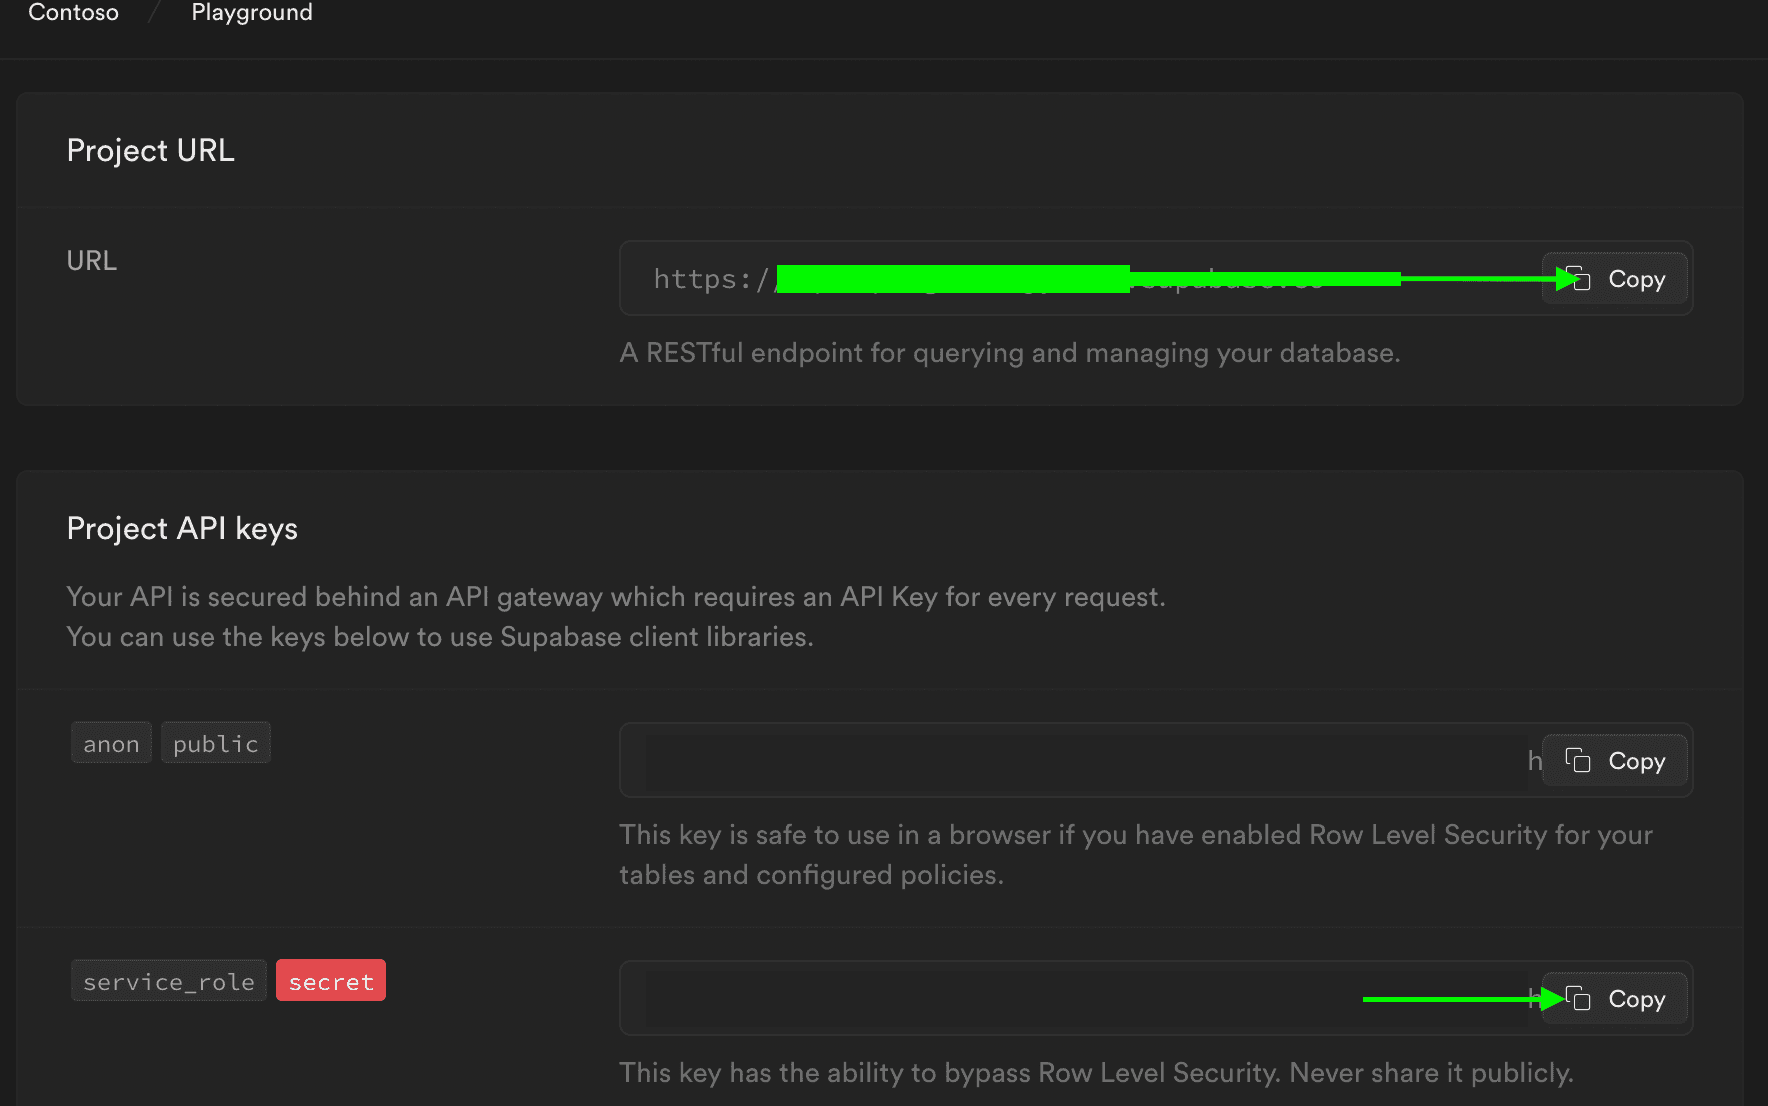This screenshot has height=1106, width=1768.
Task: Click the URL row label
Action: pos(92,261)
